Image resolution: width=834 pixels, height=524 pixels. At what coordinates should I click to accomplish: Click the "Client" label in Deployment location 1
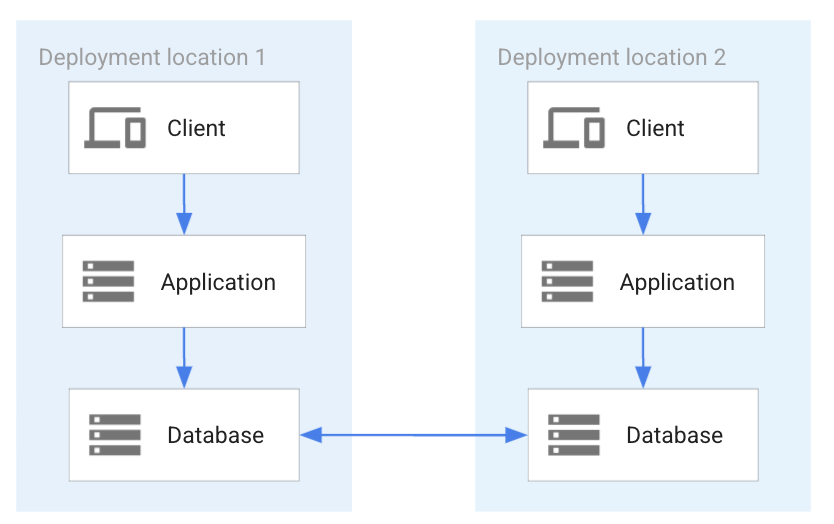196,128
